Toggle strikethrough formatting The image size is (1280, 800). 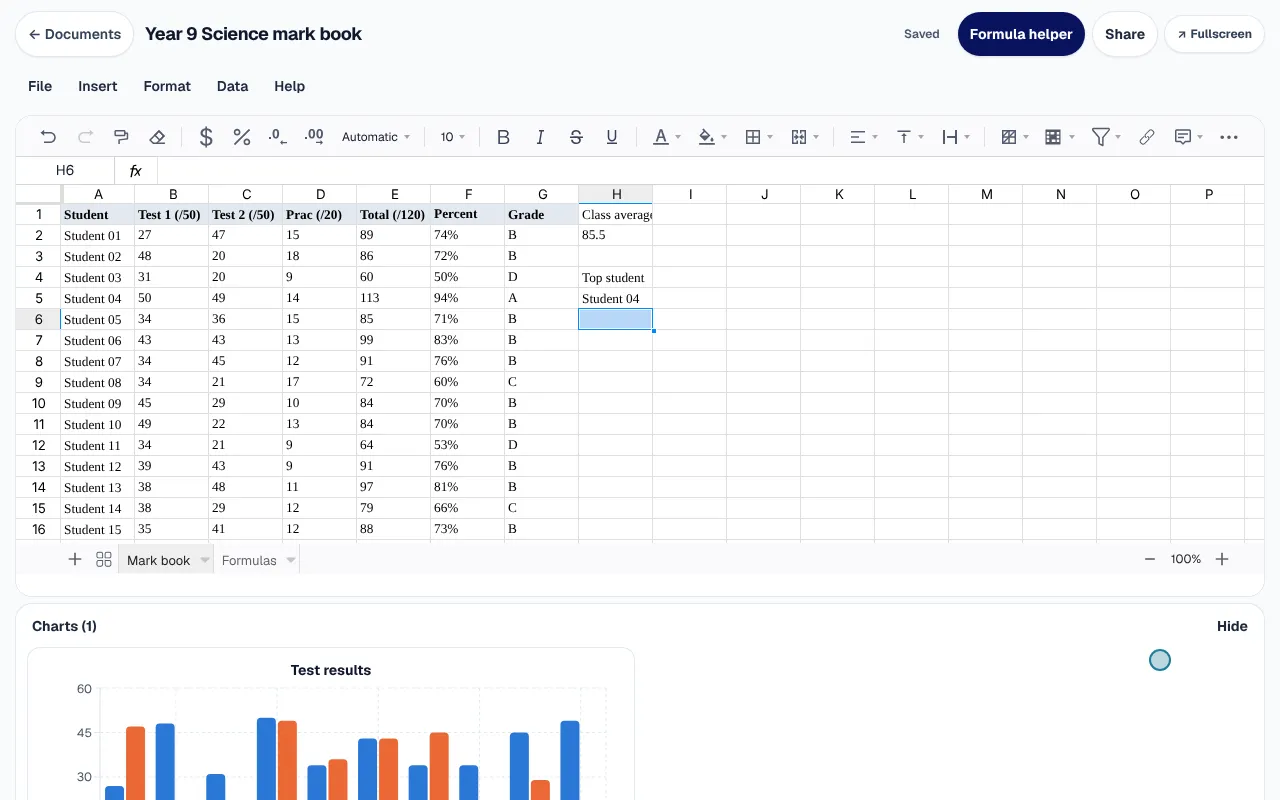pos(576,137)
